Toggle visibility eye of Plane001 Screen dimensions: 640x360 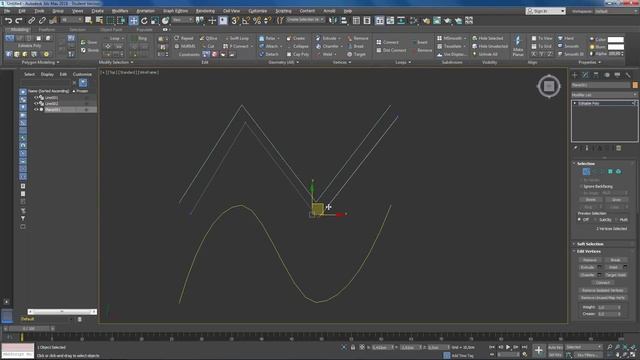pos(36,109)
